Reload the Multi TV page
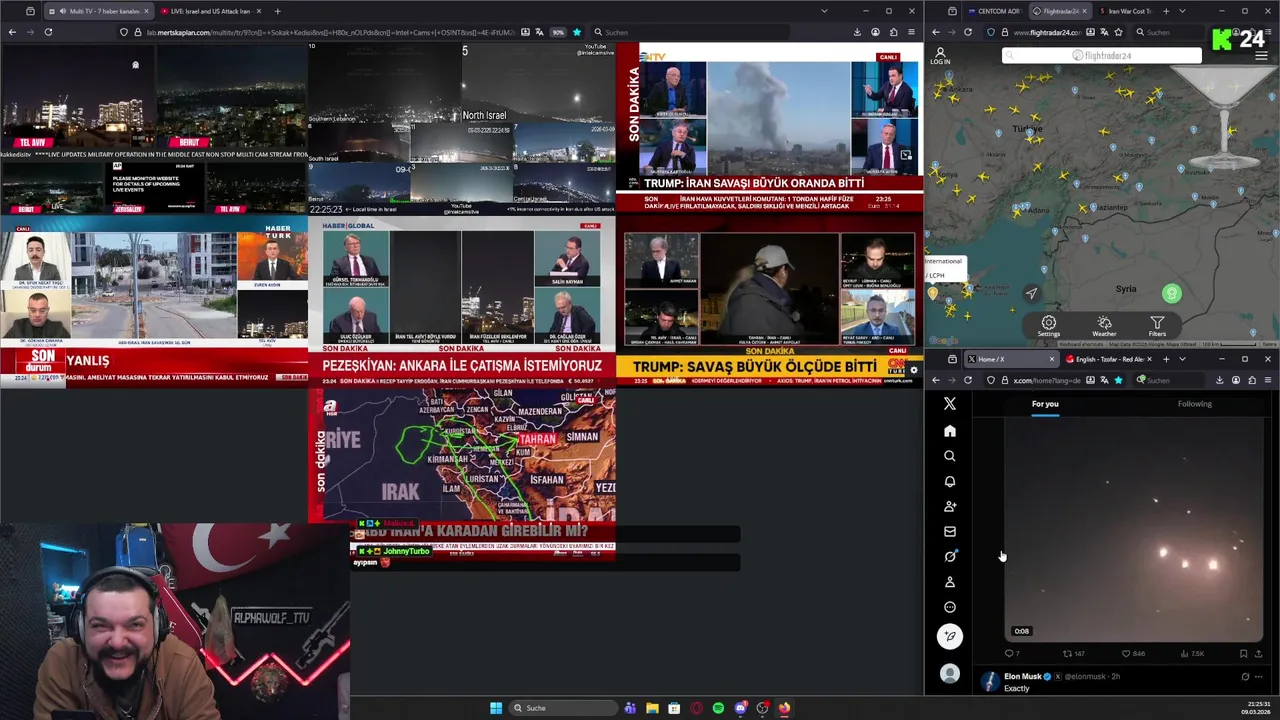This screenshot has height=720, width=1280. click(48, 32)
